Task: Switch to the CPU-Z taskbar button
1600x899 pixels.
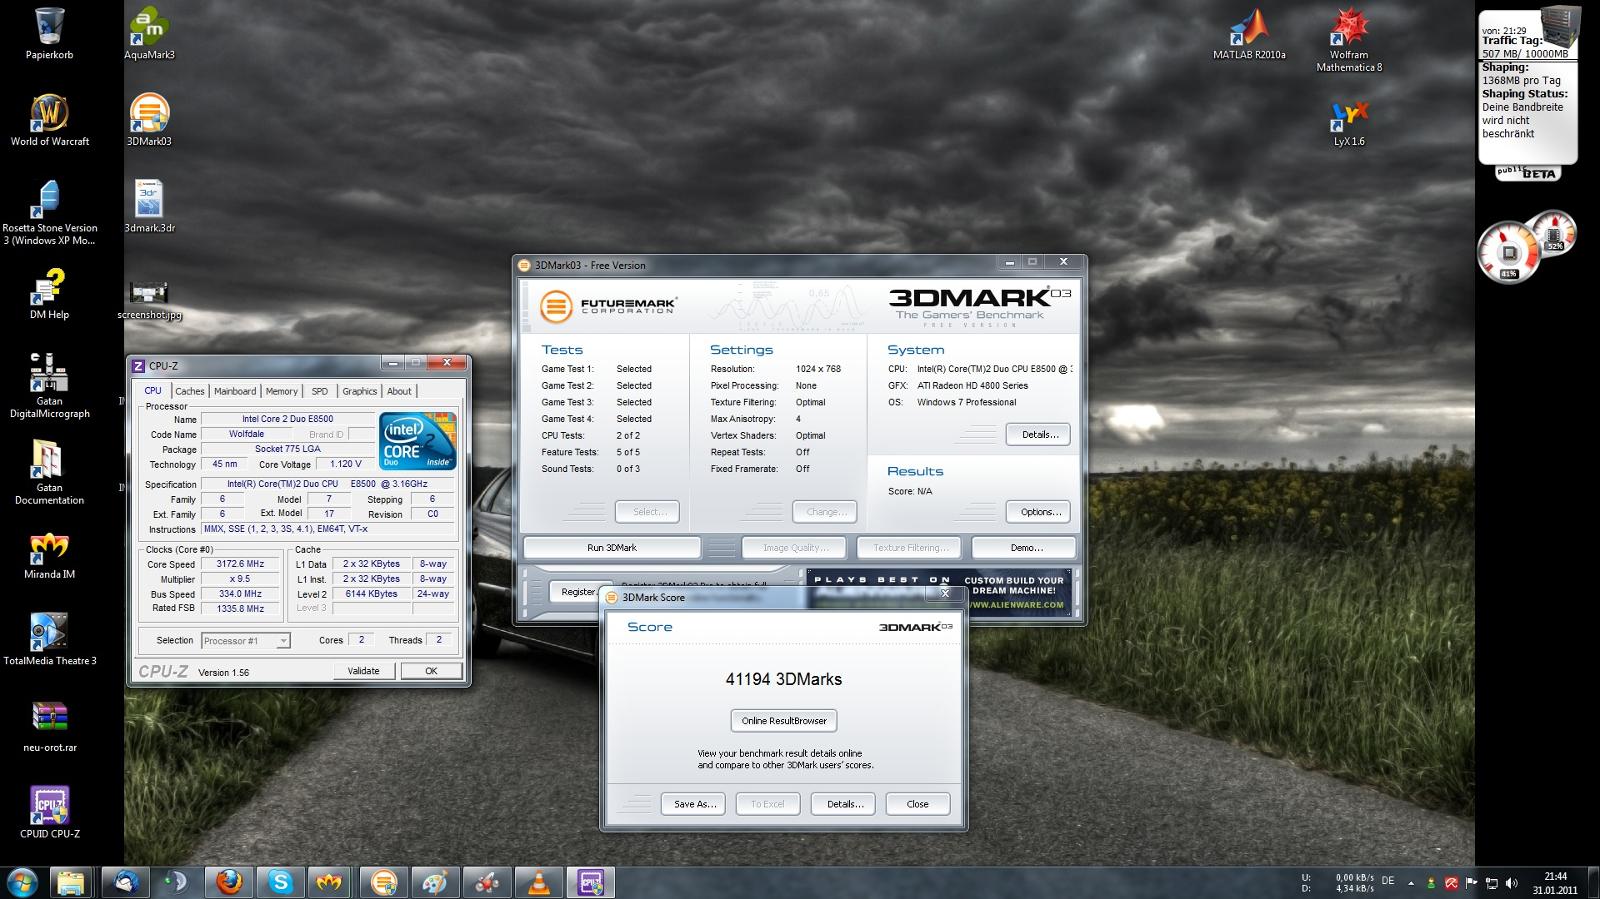Action: tap(590, 882)
